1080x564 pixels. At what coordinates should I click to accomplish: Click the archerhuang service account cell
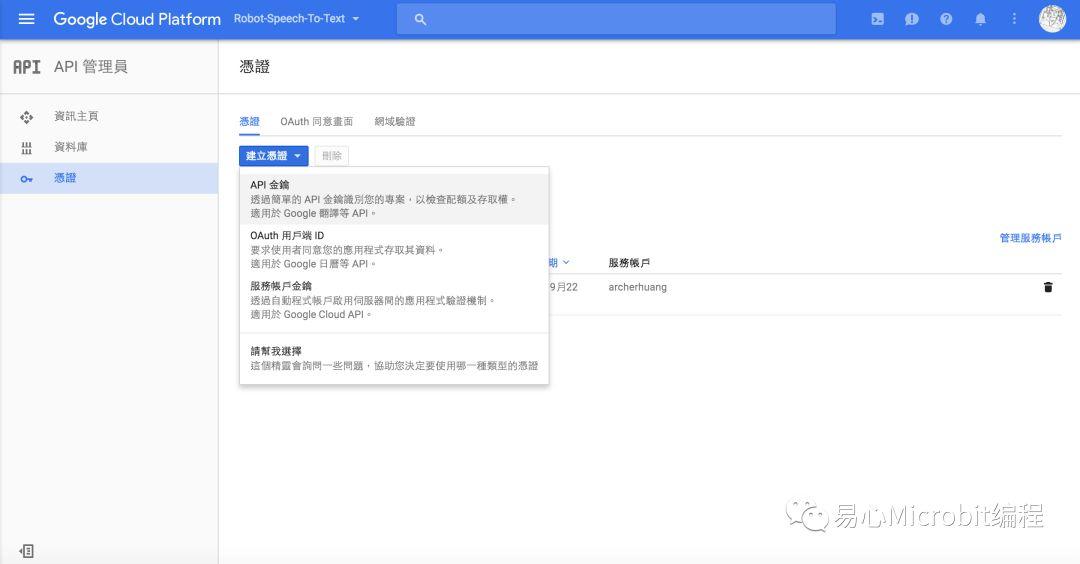(637, 287)
